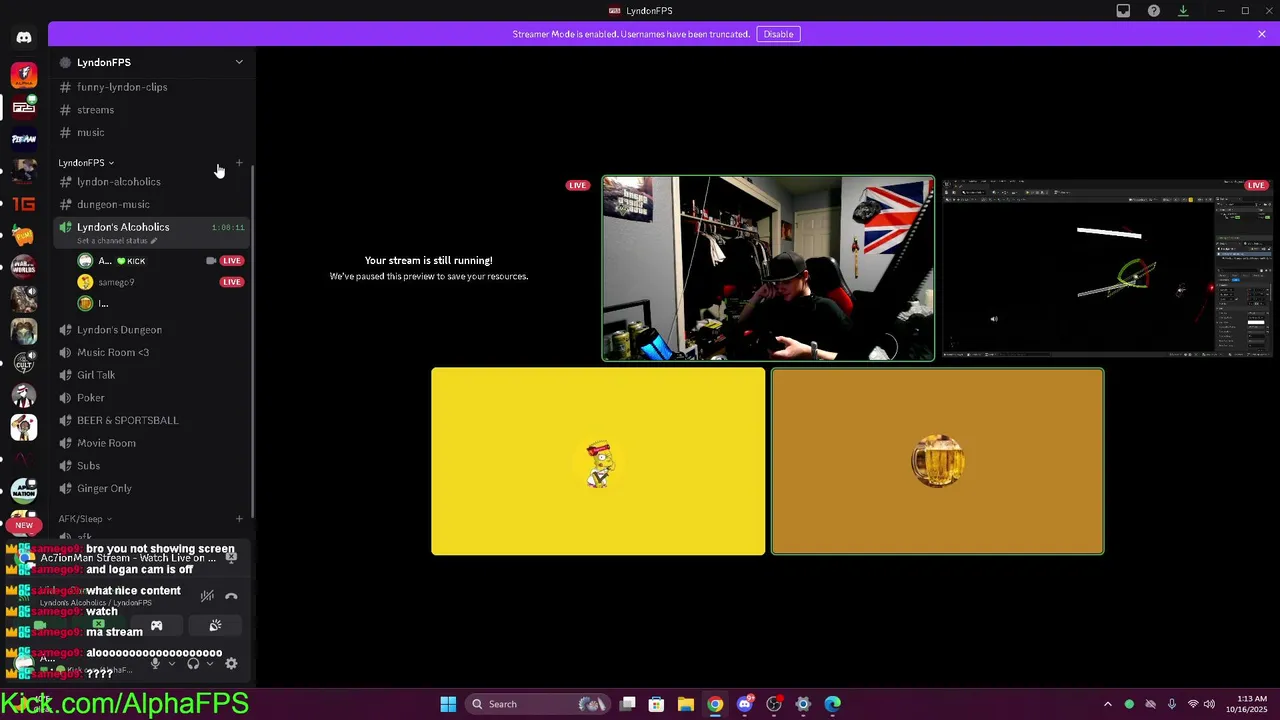Image resolution: width=1280 pixels, height=720 pixels.
Task: Open the 1G server icon
Action: [x=24, y=204]
